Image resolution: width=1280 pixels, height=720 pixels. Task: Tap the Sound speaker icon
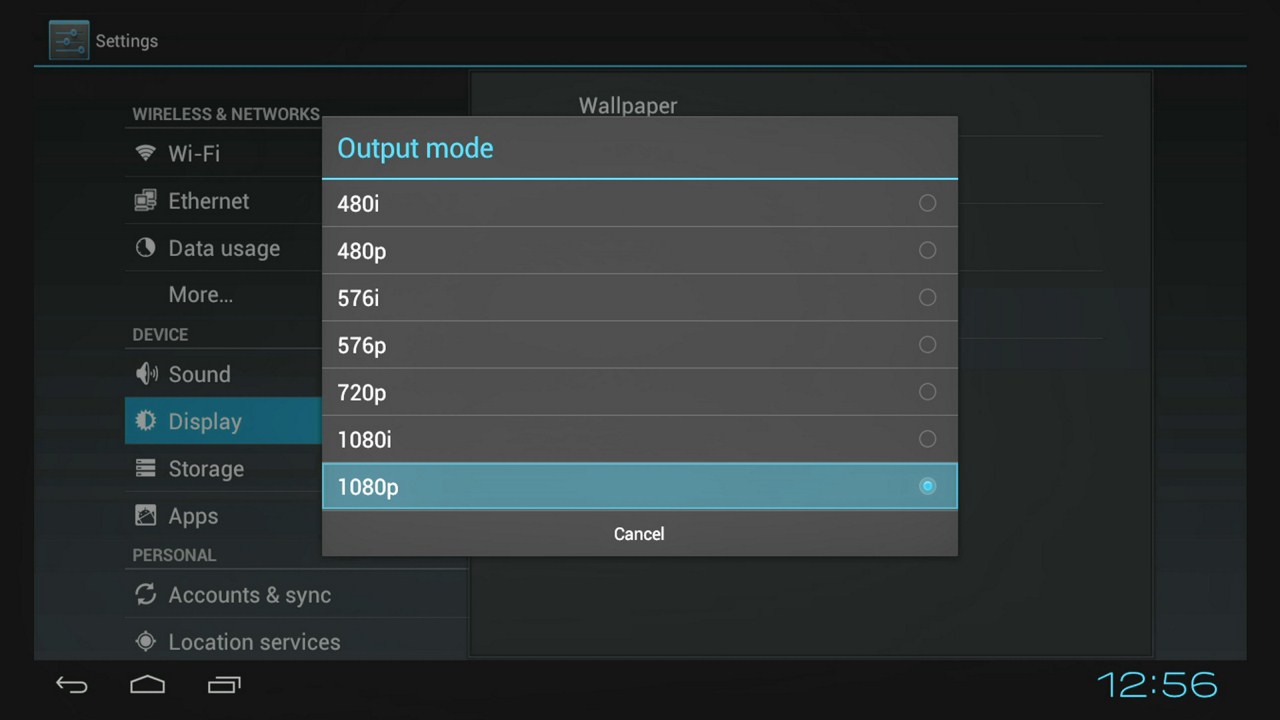146,374
